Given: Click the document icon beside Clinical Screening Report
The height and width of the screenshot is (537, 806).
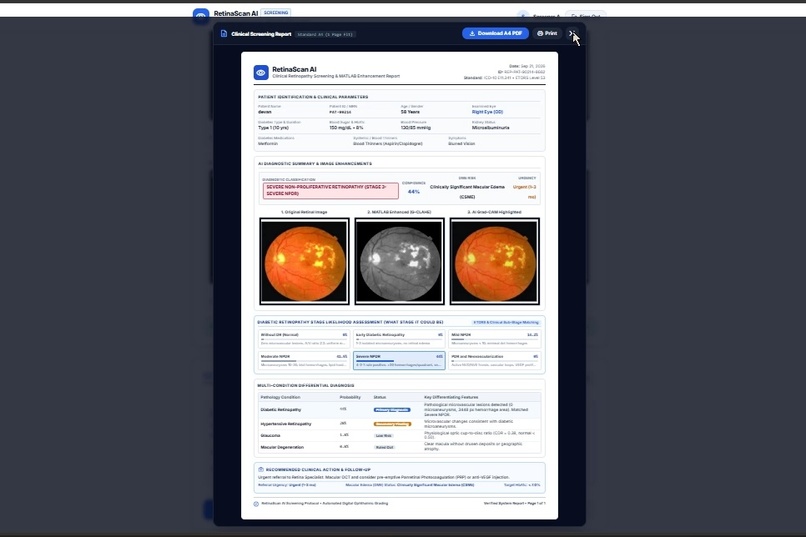Looking at the screenshot, I should pyautogui.click(x=224, y=33).
